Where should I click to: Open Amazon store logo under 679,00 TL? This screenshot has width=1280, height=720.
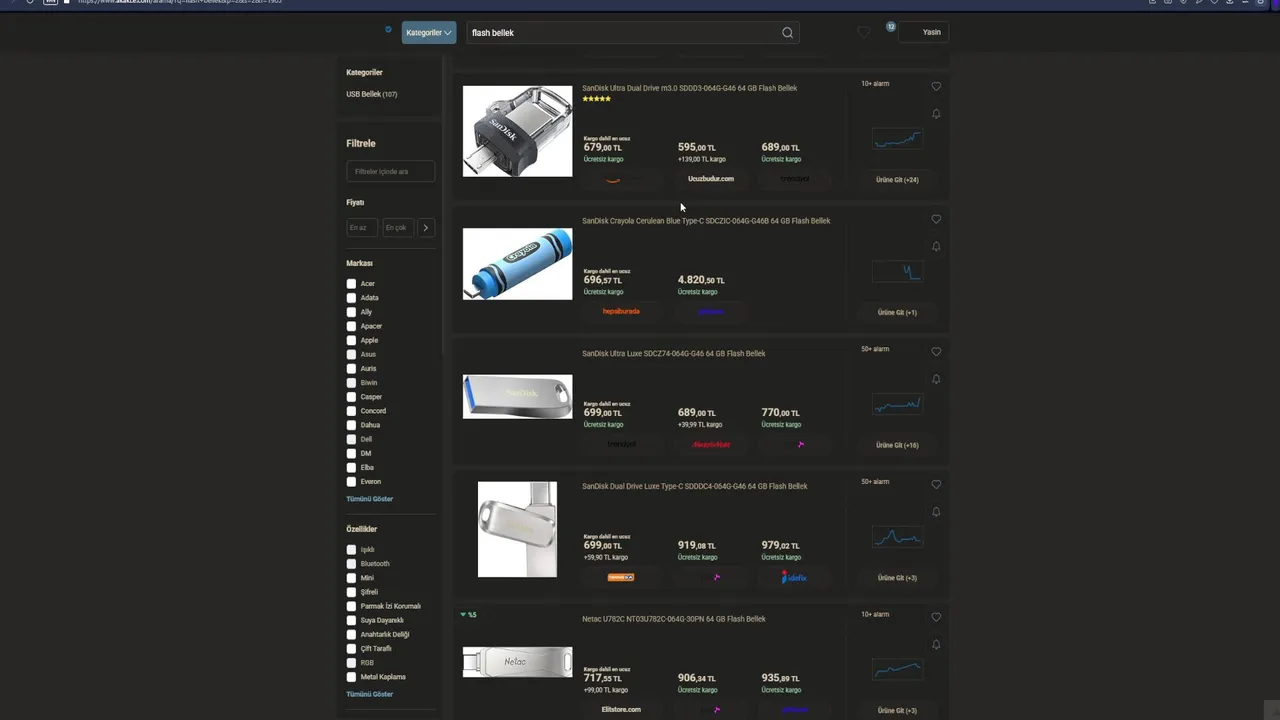[613, 180]
